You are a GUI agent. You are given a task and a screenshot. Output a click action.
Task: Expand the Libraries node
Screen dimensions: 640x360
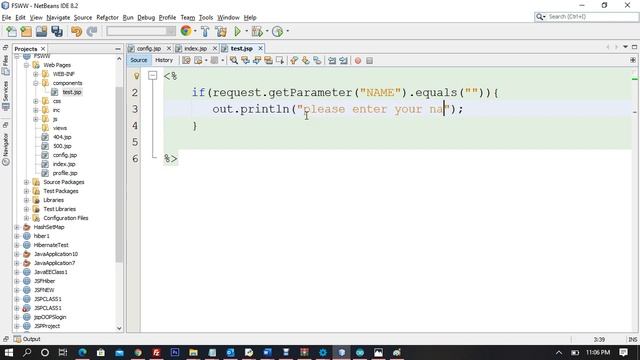pyautogui.click(x=26, y=200)
